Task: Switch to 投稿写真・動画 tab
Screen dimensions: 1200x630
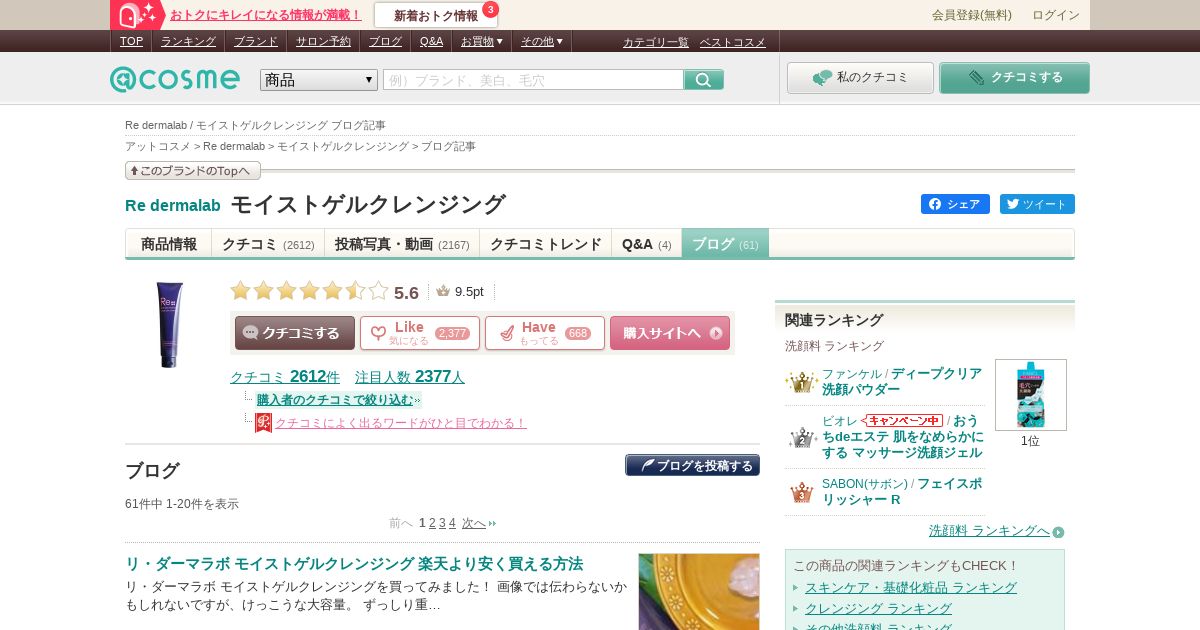Action: 402,244
